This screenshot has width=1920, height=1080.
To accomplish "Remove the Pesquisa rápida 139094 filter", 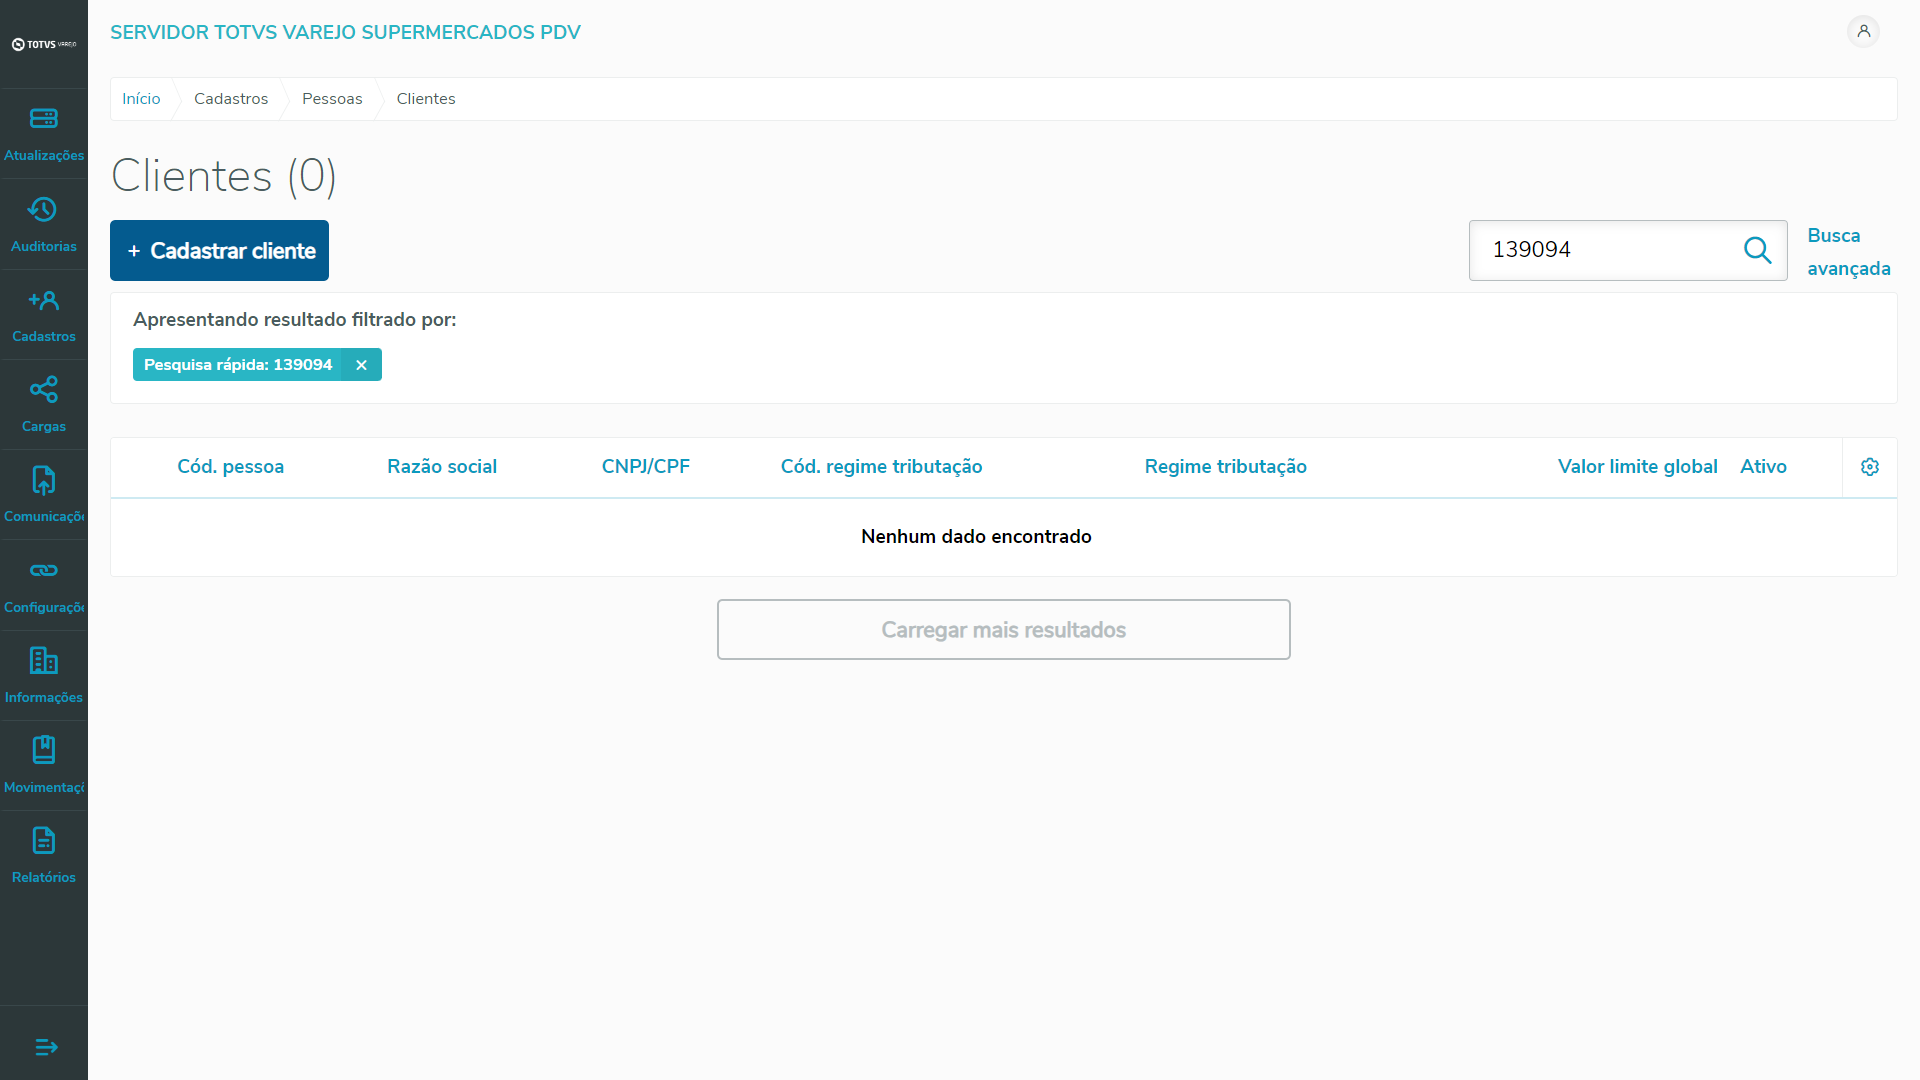I will point(361,365).
